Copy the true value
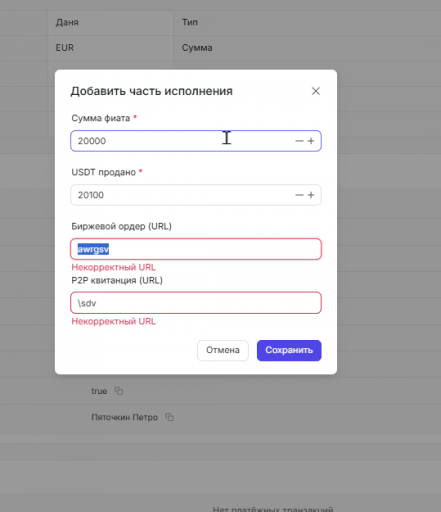This screenshot has width=441, height=512. 119,391
